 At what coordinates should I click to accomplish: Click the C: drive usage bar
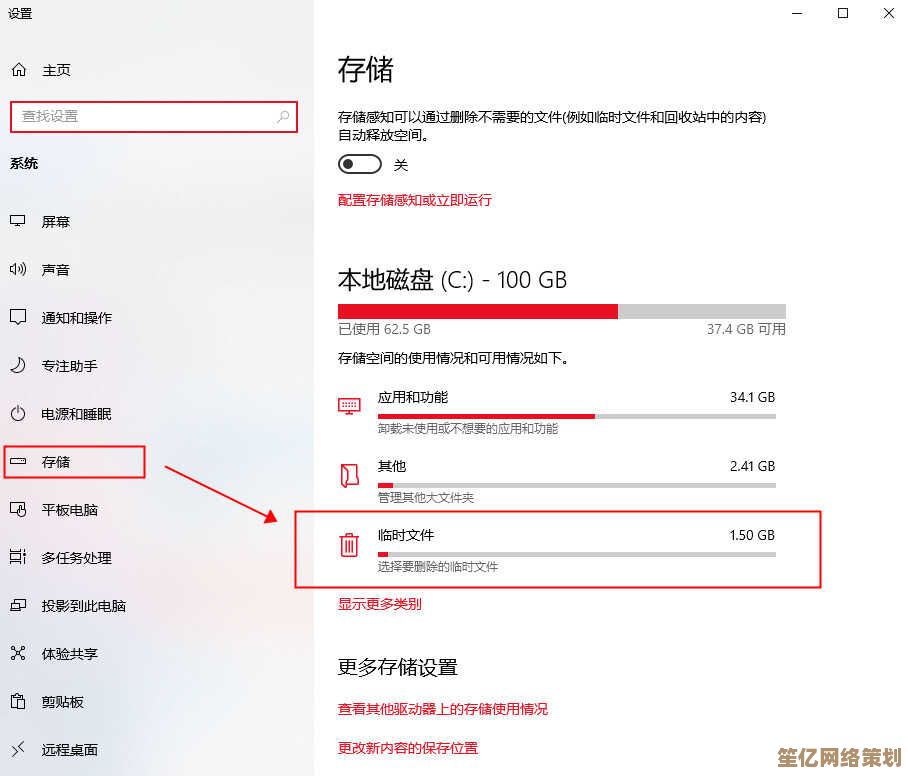pos(562,311)
